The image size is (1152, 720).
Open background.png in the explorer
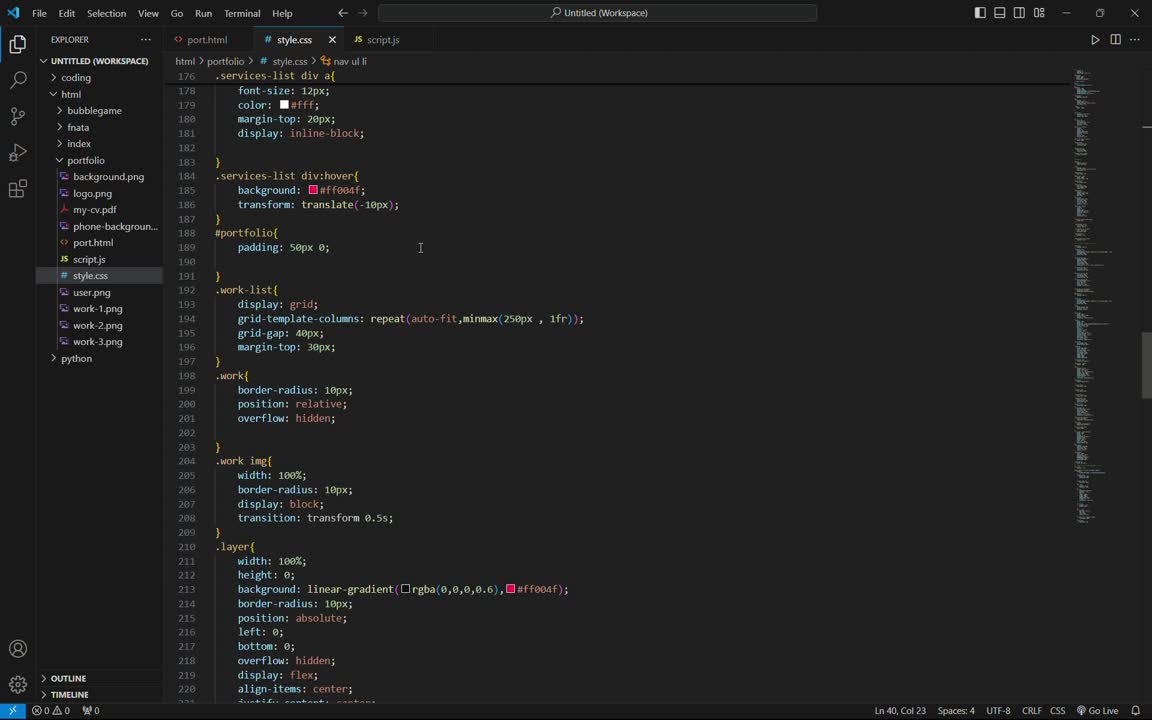pos(108,177)
